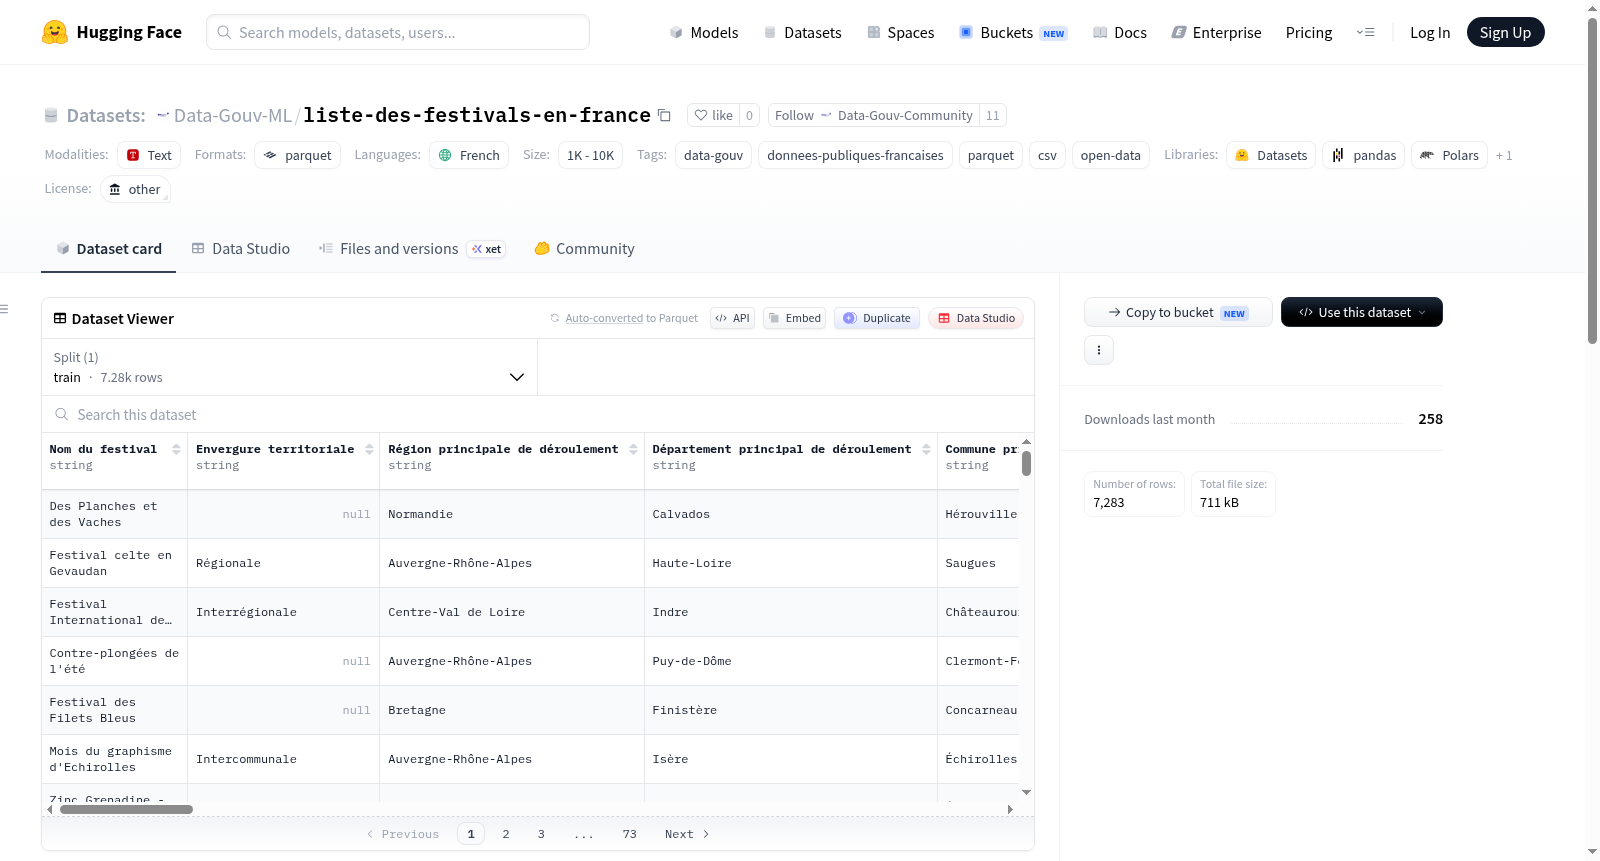
Task: Click the Sign Up button
Action: coord(1505,32)
